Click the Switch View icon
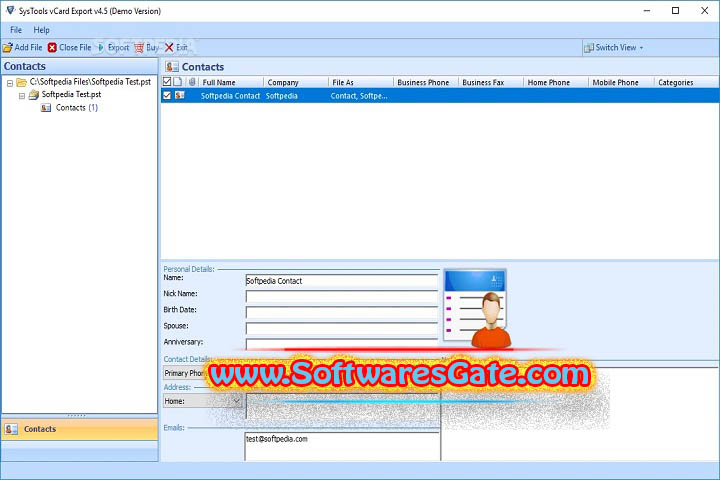The height and width of the screenshot is (480, 720). (x=589, y=47)
